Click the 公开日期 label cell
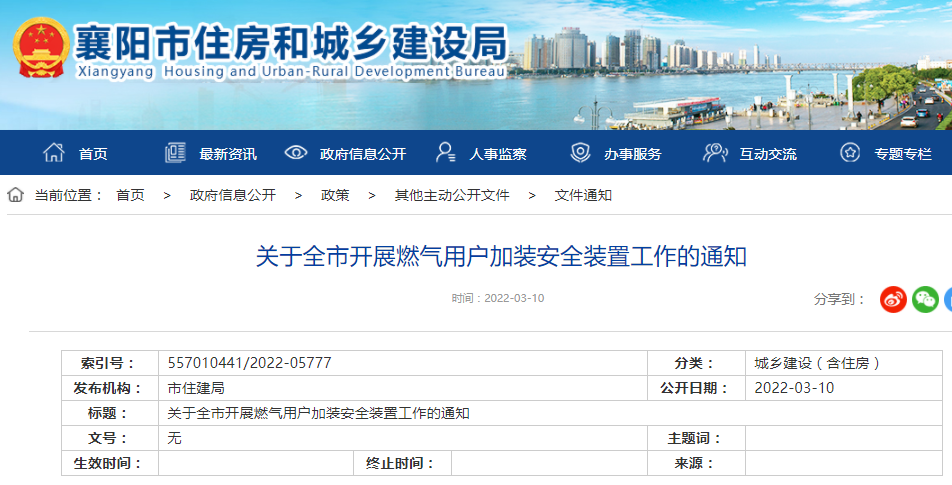The width and height of the screenshot is (952, 485). tap(696, 388)
